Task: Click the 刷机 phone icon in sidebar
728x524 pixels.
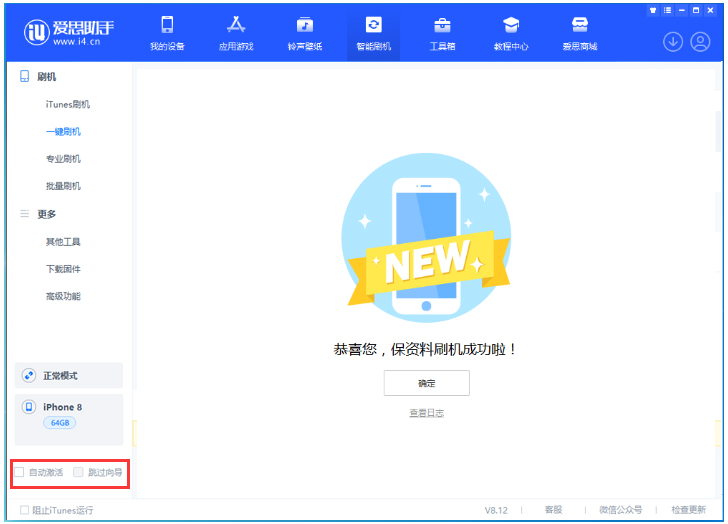Action: [25, 76]
